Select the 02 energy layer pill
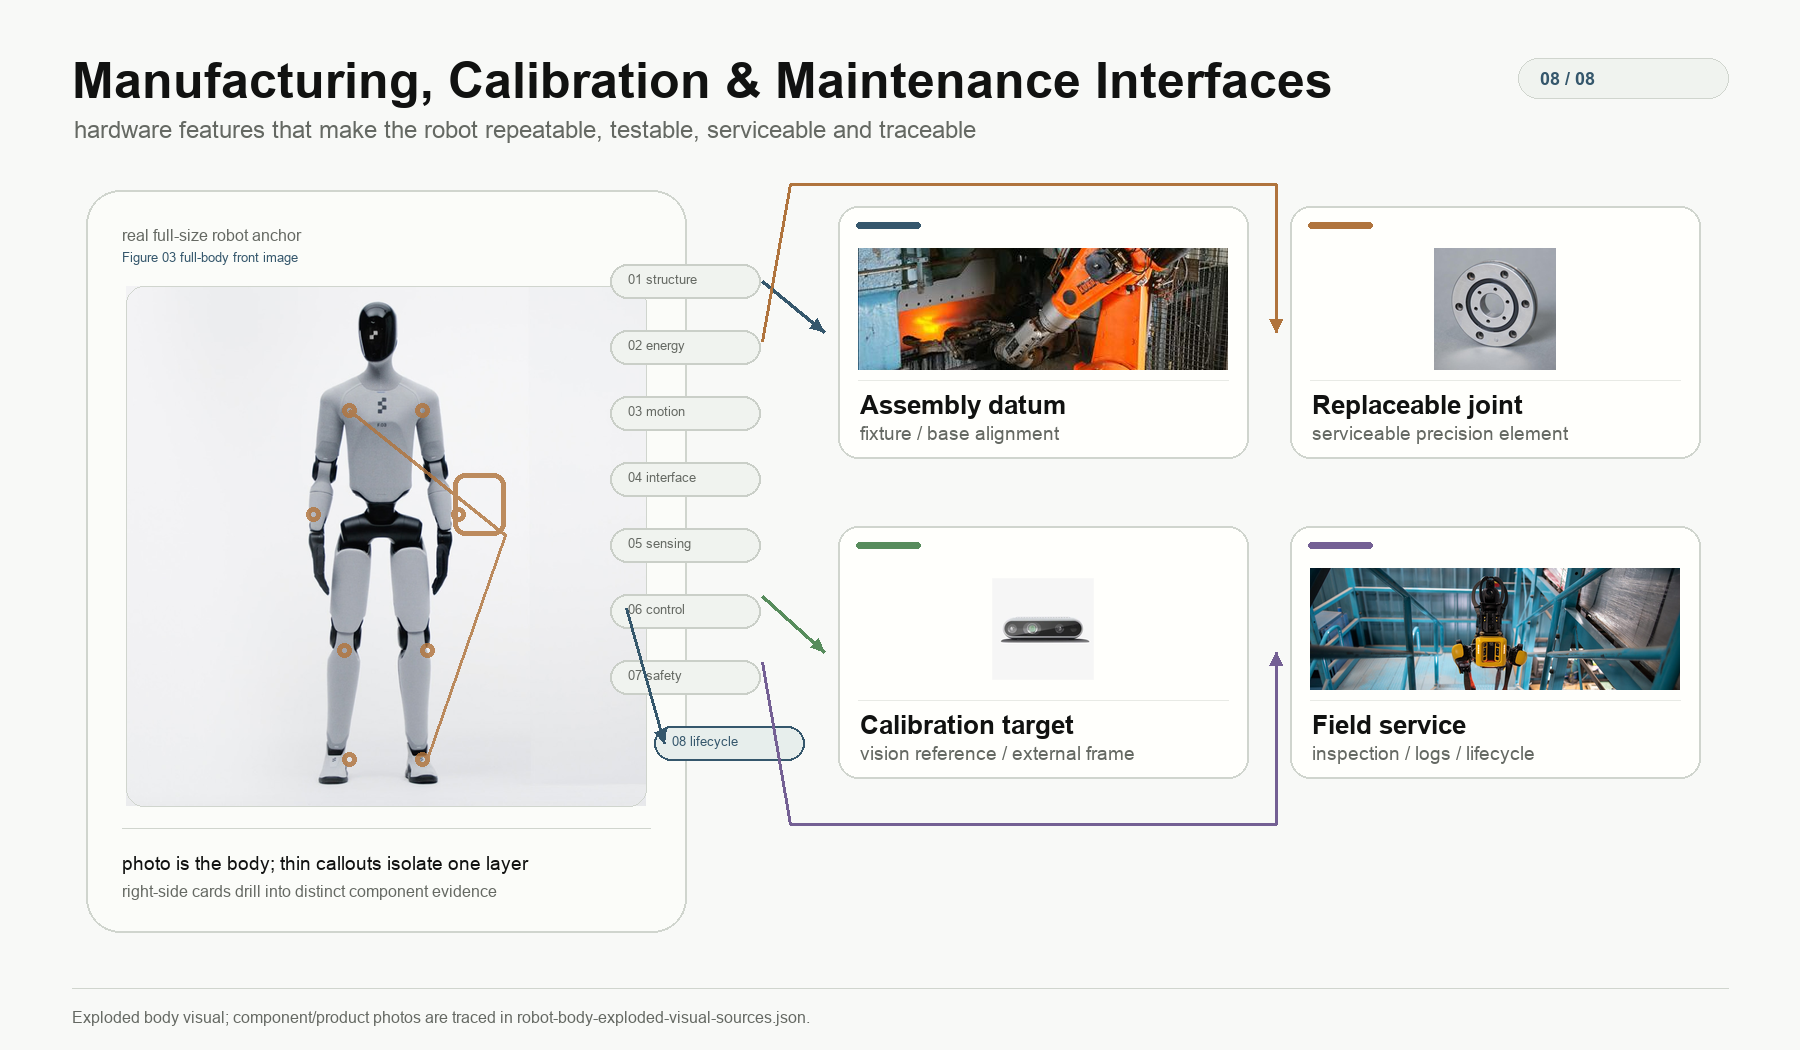 point(685,347)
